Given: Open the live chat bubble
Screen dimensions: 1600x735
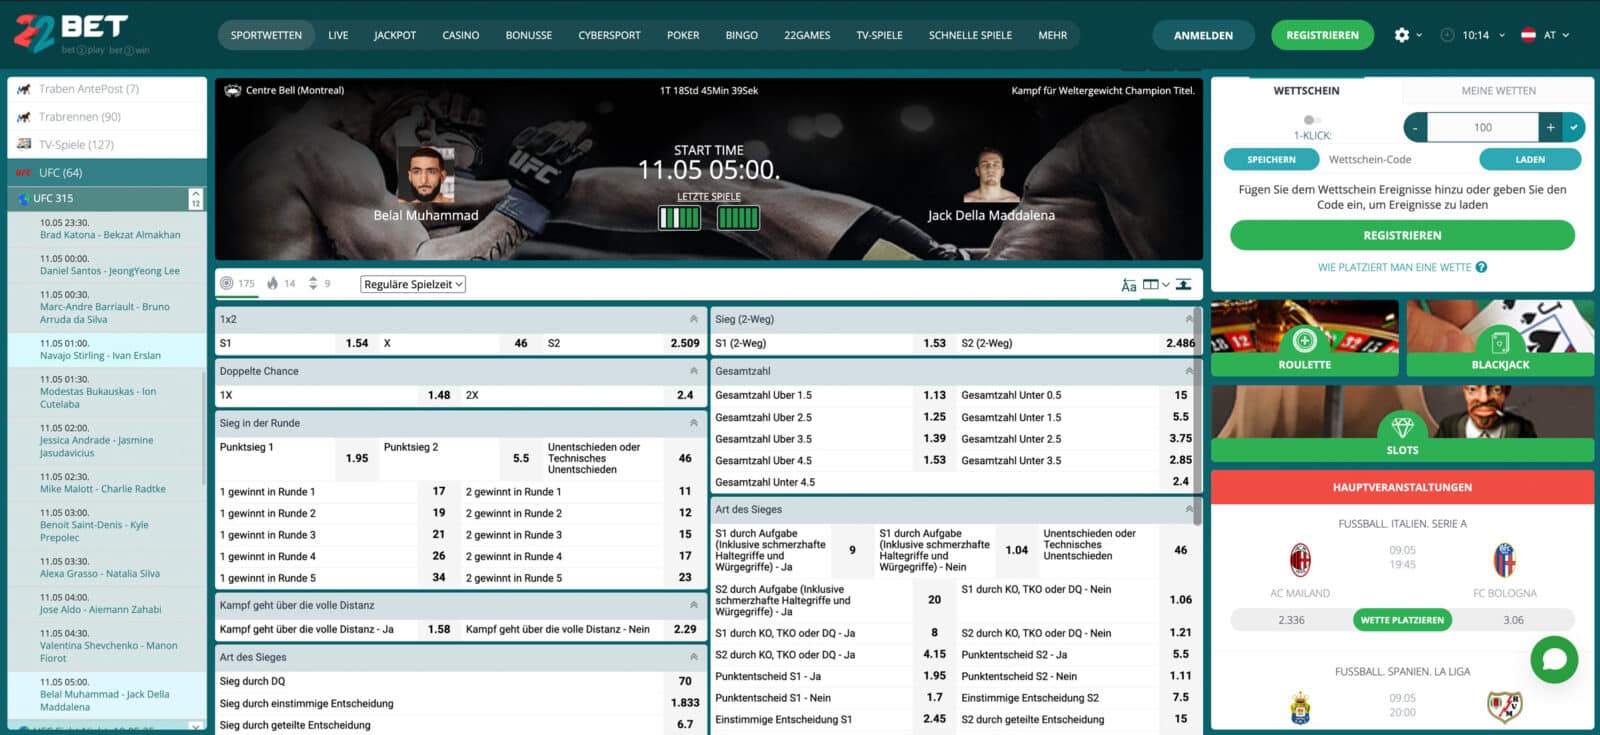Looking at the screenshot, I should tap(1554, 659).
